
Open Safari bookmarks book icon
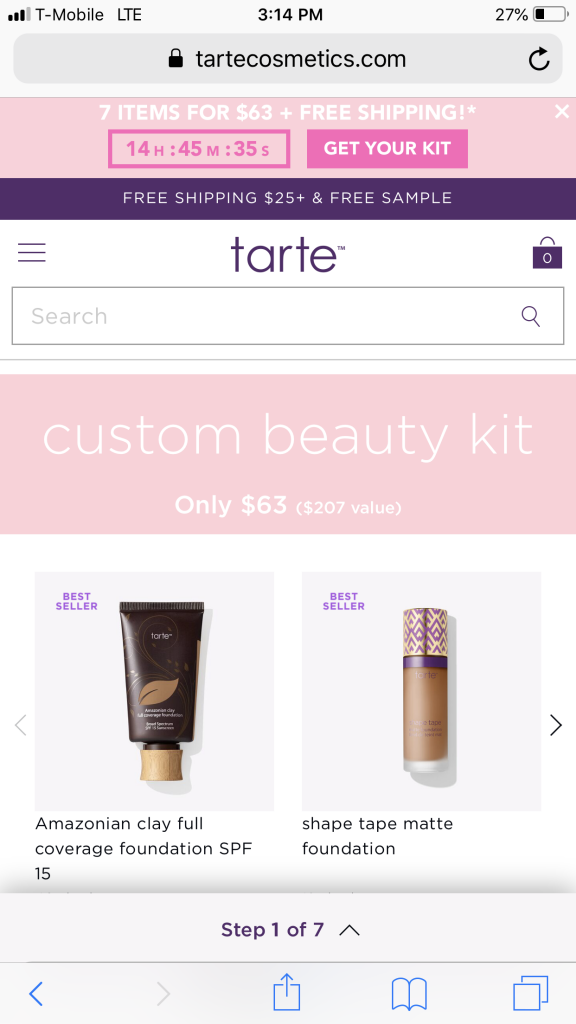pyautogui.click(x=409, y=995)
